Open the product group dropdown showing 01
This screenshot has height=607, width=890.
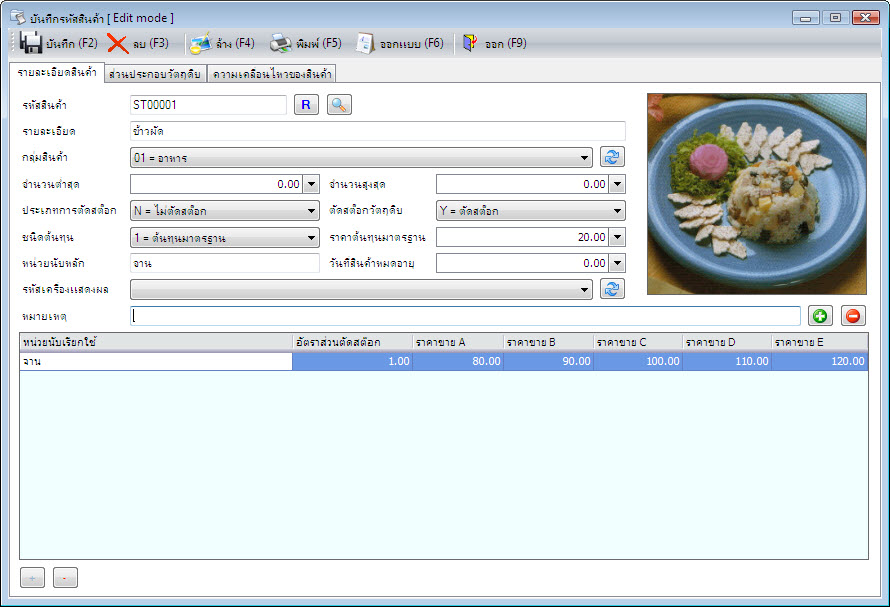click(x=361, y=158)
